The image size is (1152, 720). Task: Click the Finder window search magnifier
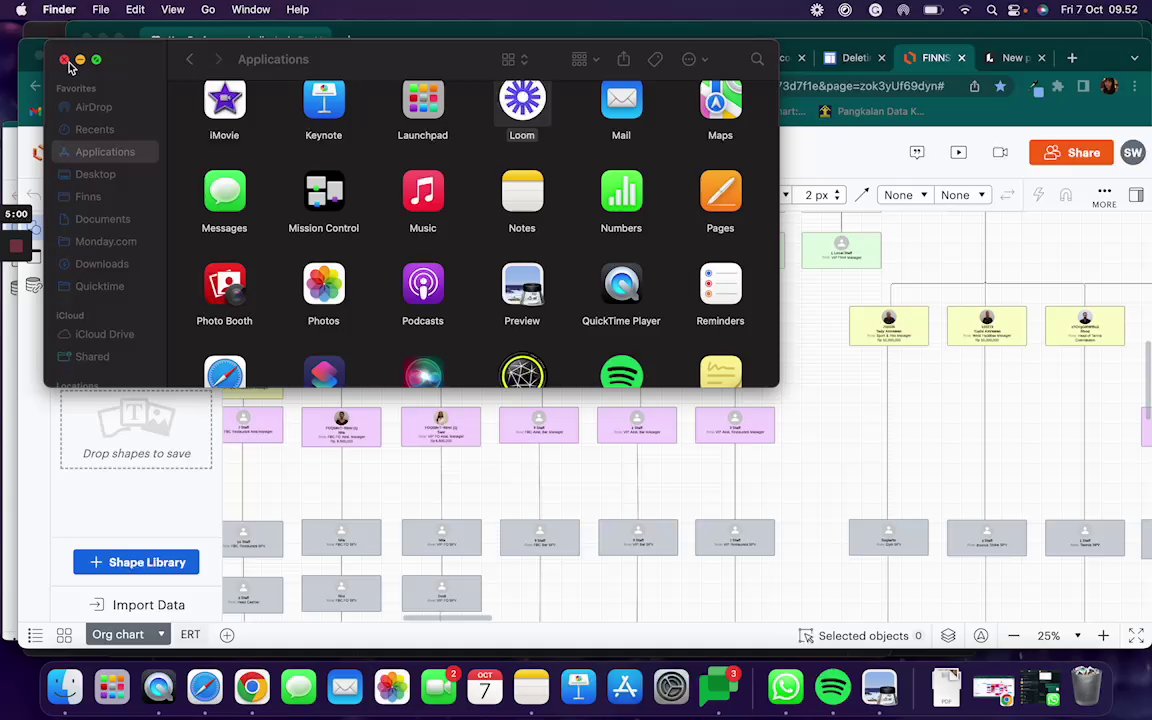click(757, 60)
